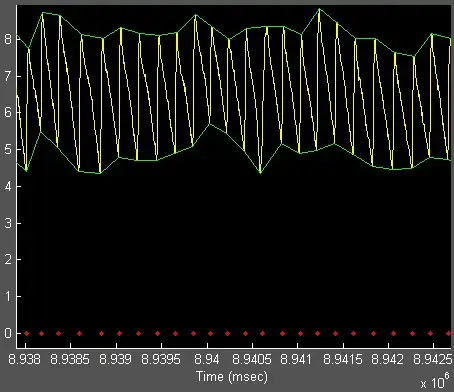Click the tallest peak of the green upper envelope
The image size is (454, 392).
[x=319, y=9]
